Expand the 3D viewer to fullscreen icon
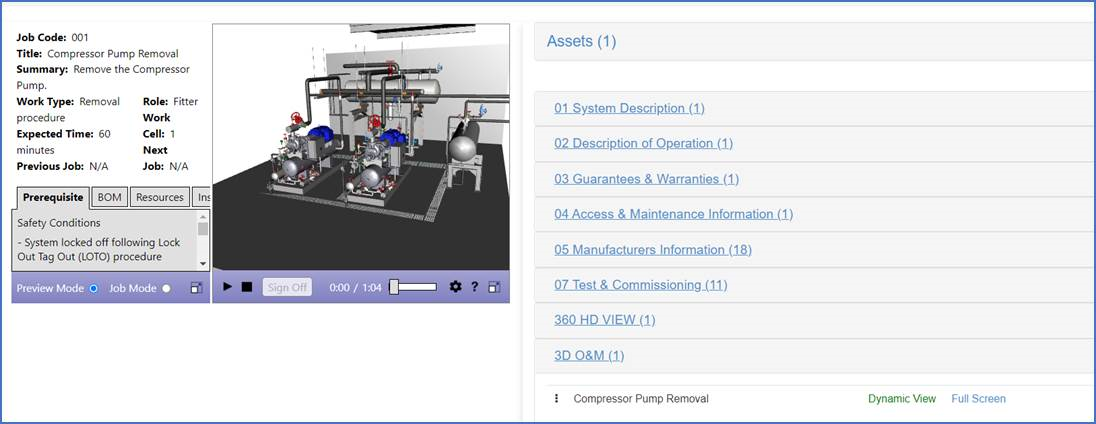The width and height of the screenshot is (1096, 424). click(x=494, y=287)
